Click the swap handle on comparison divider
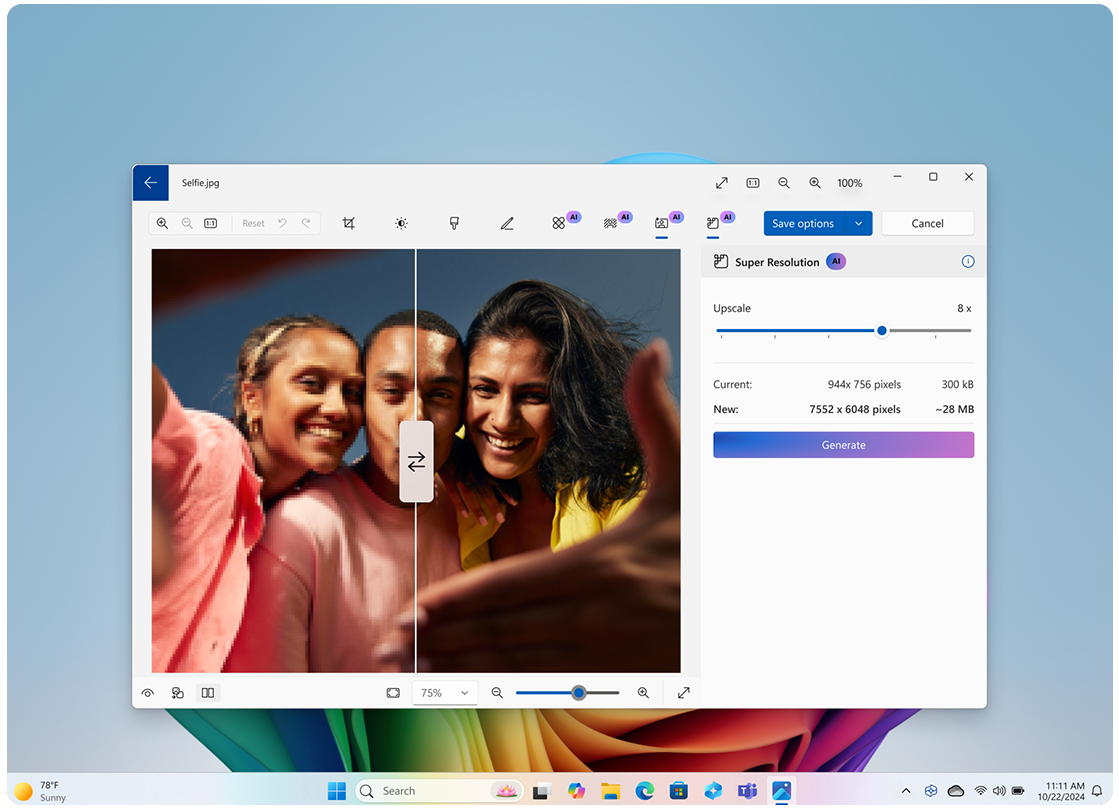 pos(416,461)
